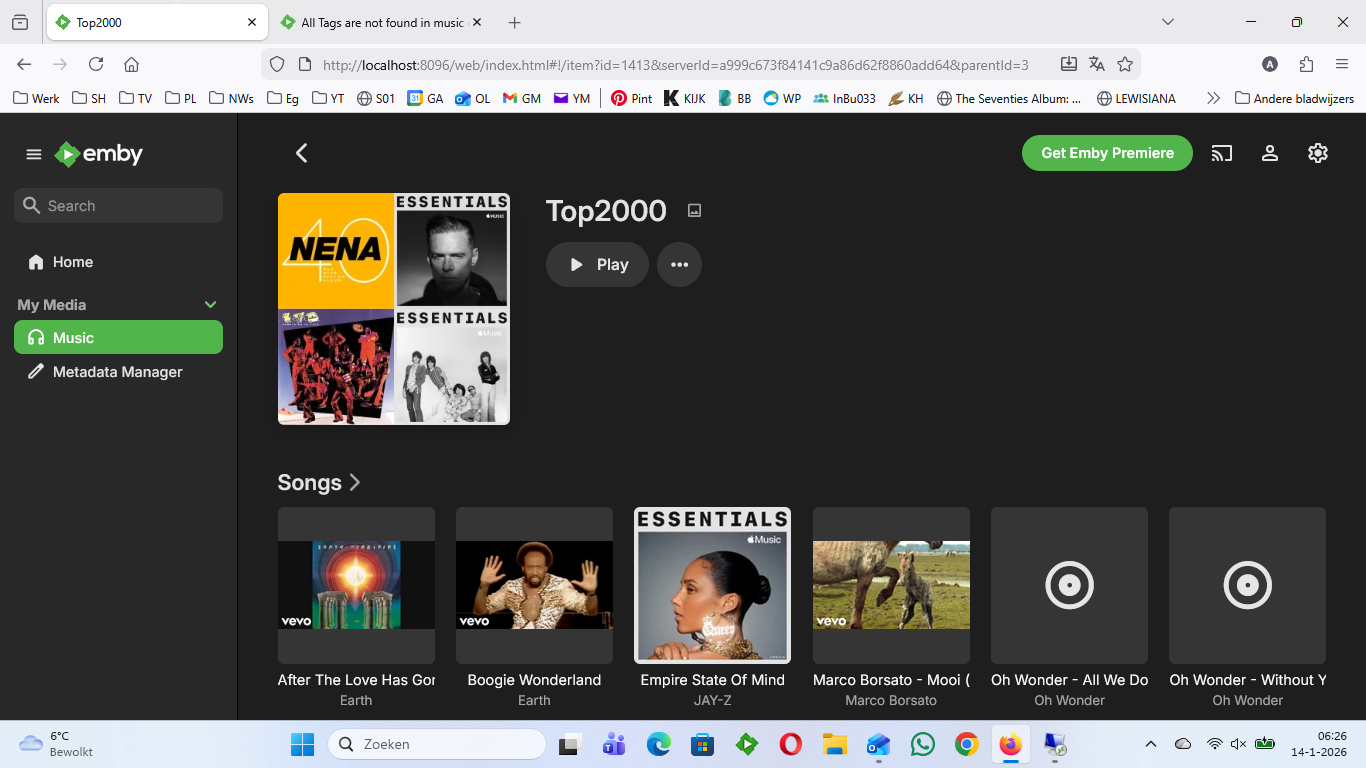Open the Werk bookmarks folder

(x=36, y=98)
